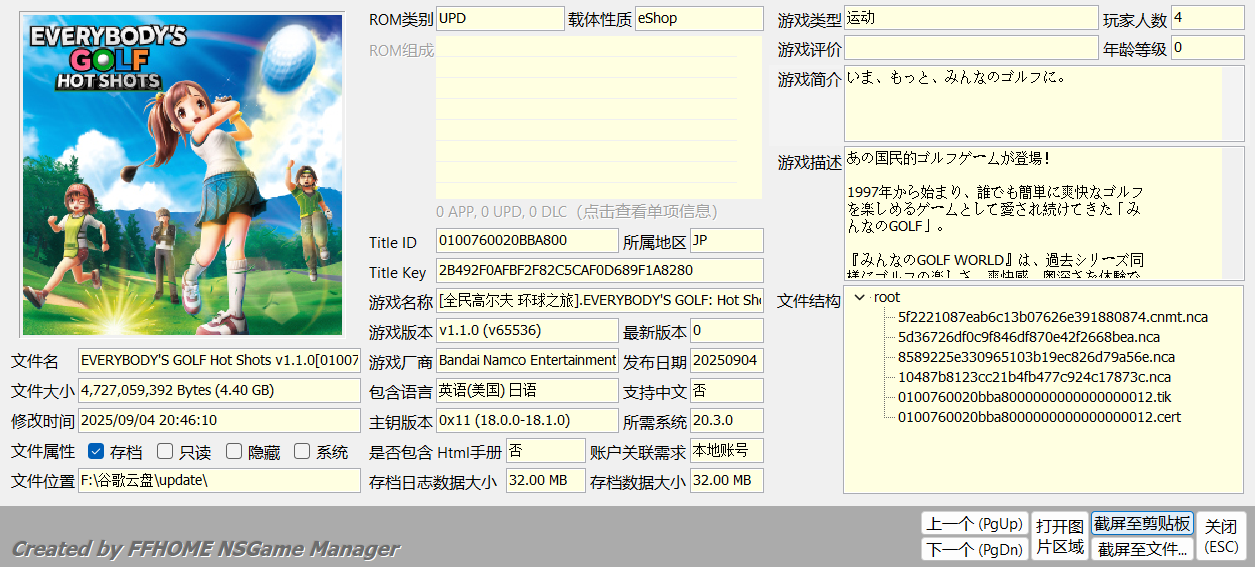The width and height of the screenshot is (1255, 567).
Task: Go to previous item with 上一个 button
Action: tap(973, 524)
